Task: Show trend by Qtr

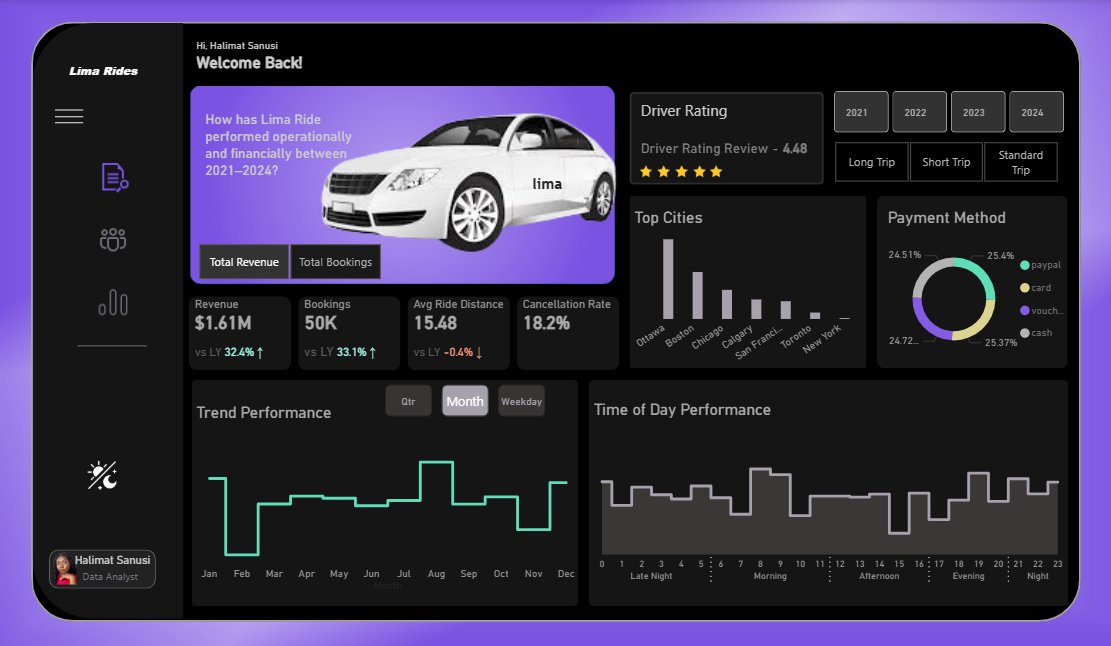Action: (408, 402)
